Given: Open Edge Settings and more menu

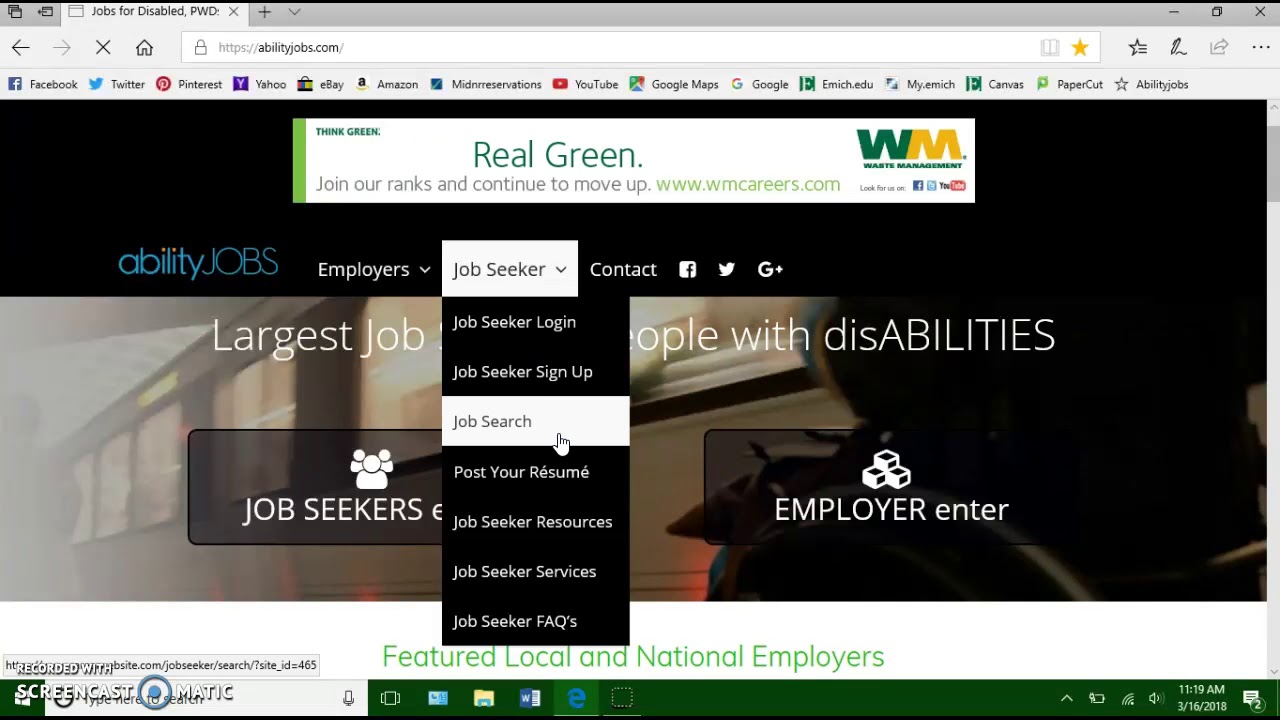Looking at the screenshot, I should click(1260, 47).
